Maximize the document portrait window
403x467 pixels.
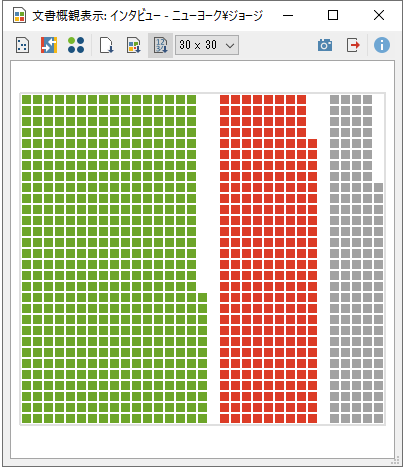333,15
